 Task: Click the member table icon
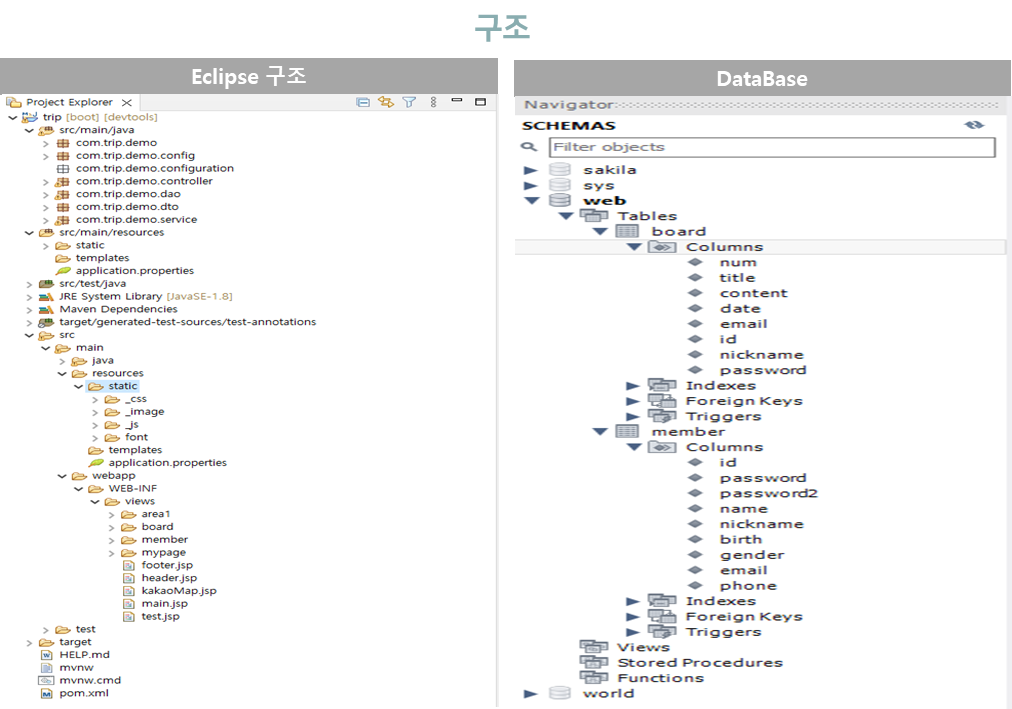(627, 432)
